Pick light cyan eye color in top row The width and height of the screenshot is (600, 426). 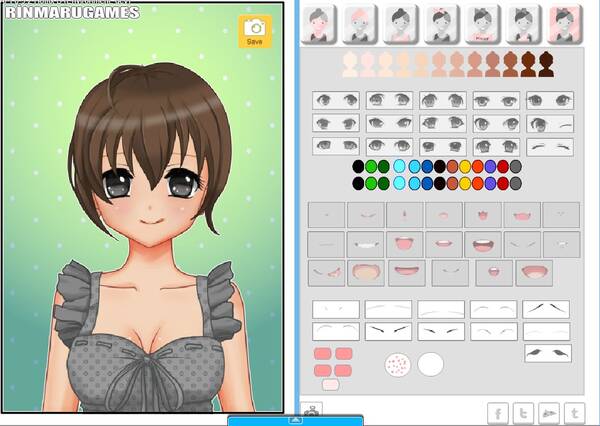tap(400, 167)
